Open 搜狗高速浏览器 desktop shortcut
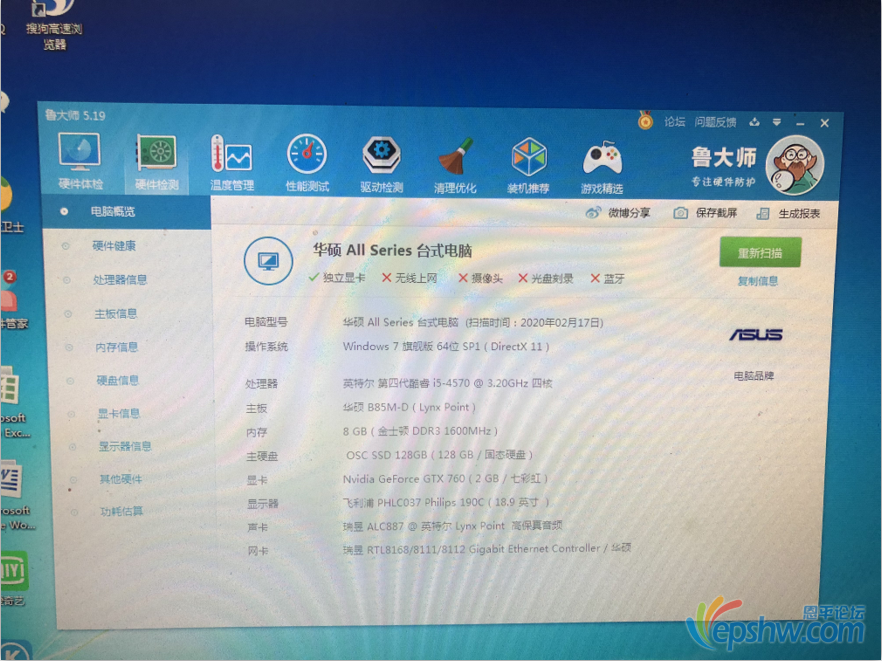 [x=54, y=24]
